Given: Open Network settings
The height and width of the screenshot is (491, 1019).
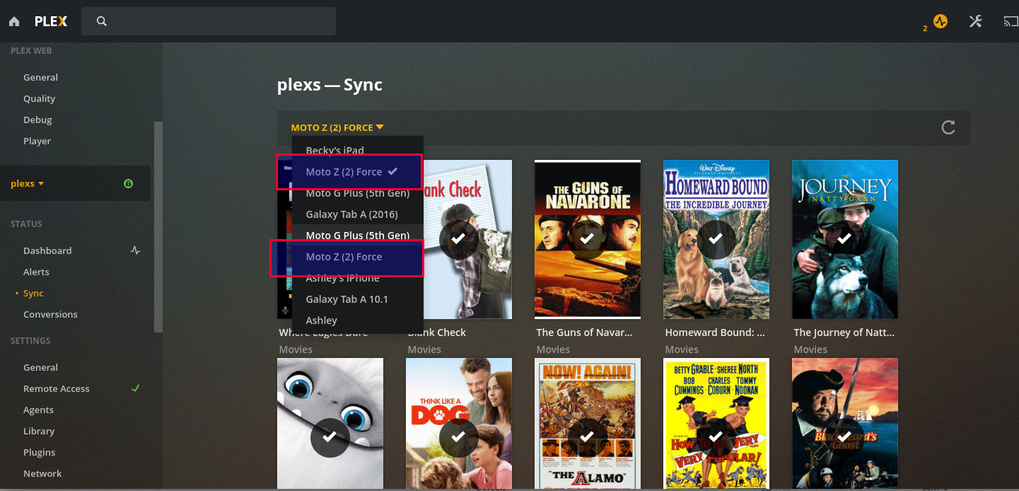Looking at the screenshot, I should pos(42,473).
